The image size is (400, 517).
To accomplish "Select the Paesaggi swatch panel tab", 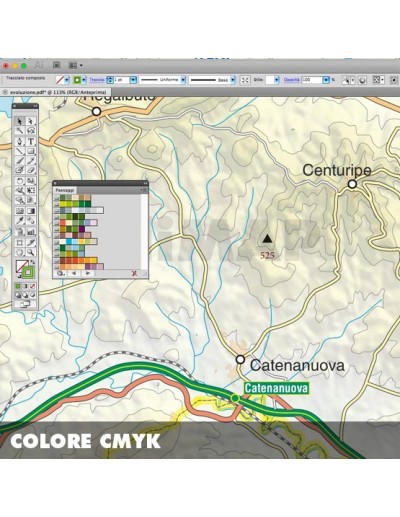I will 65,190.
